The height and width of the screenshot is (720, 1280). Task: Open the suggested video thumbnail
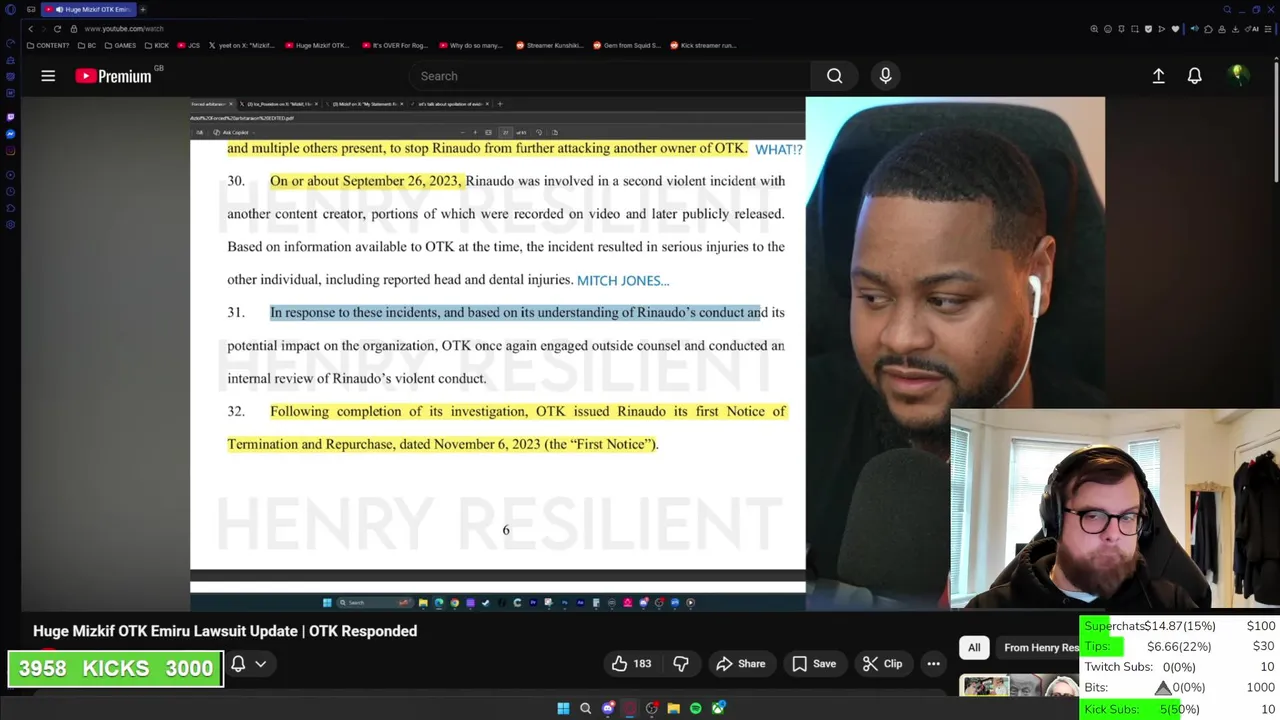click(x=1018, y=686)
